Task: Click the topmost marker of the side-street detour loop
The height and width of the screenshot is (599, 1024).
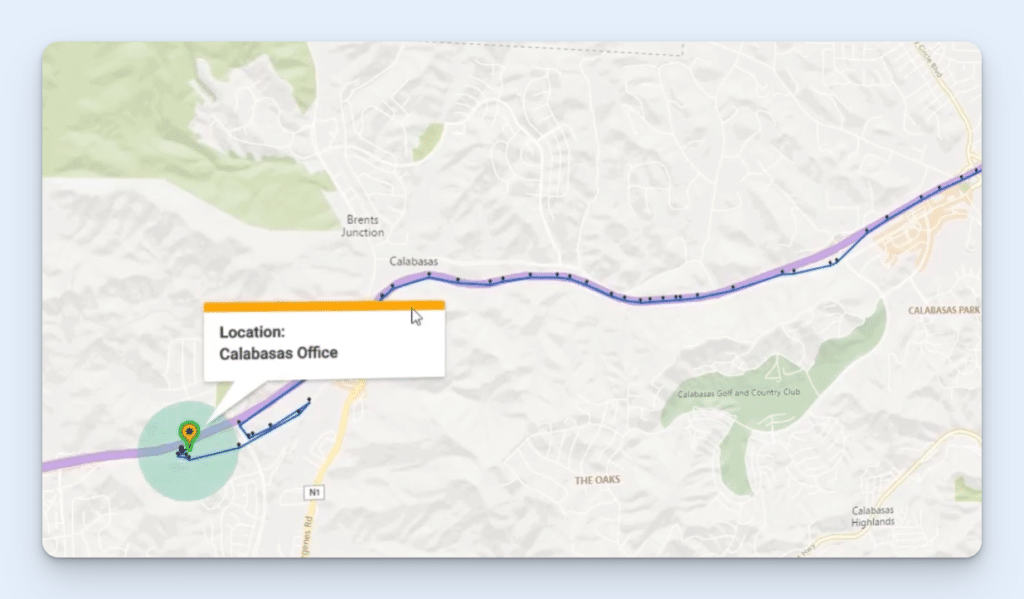Action: 309,399
